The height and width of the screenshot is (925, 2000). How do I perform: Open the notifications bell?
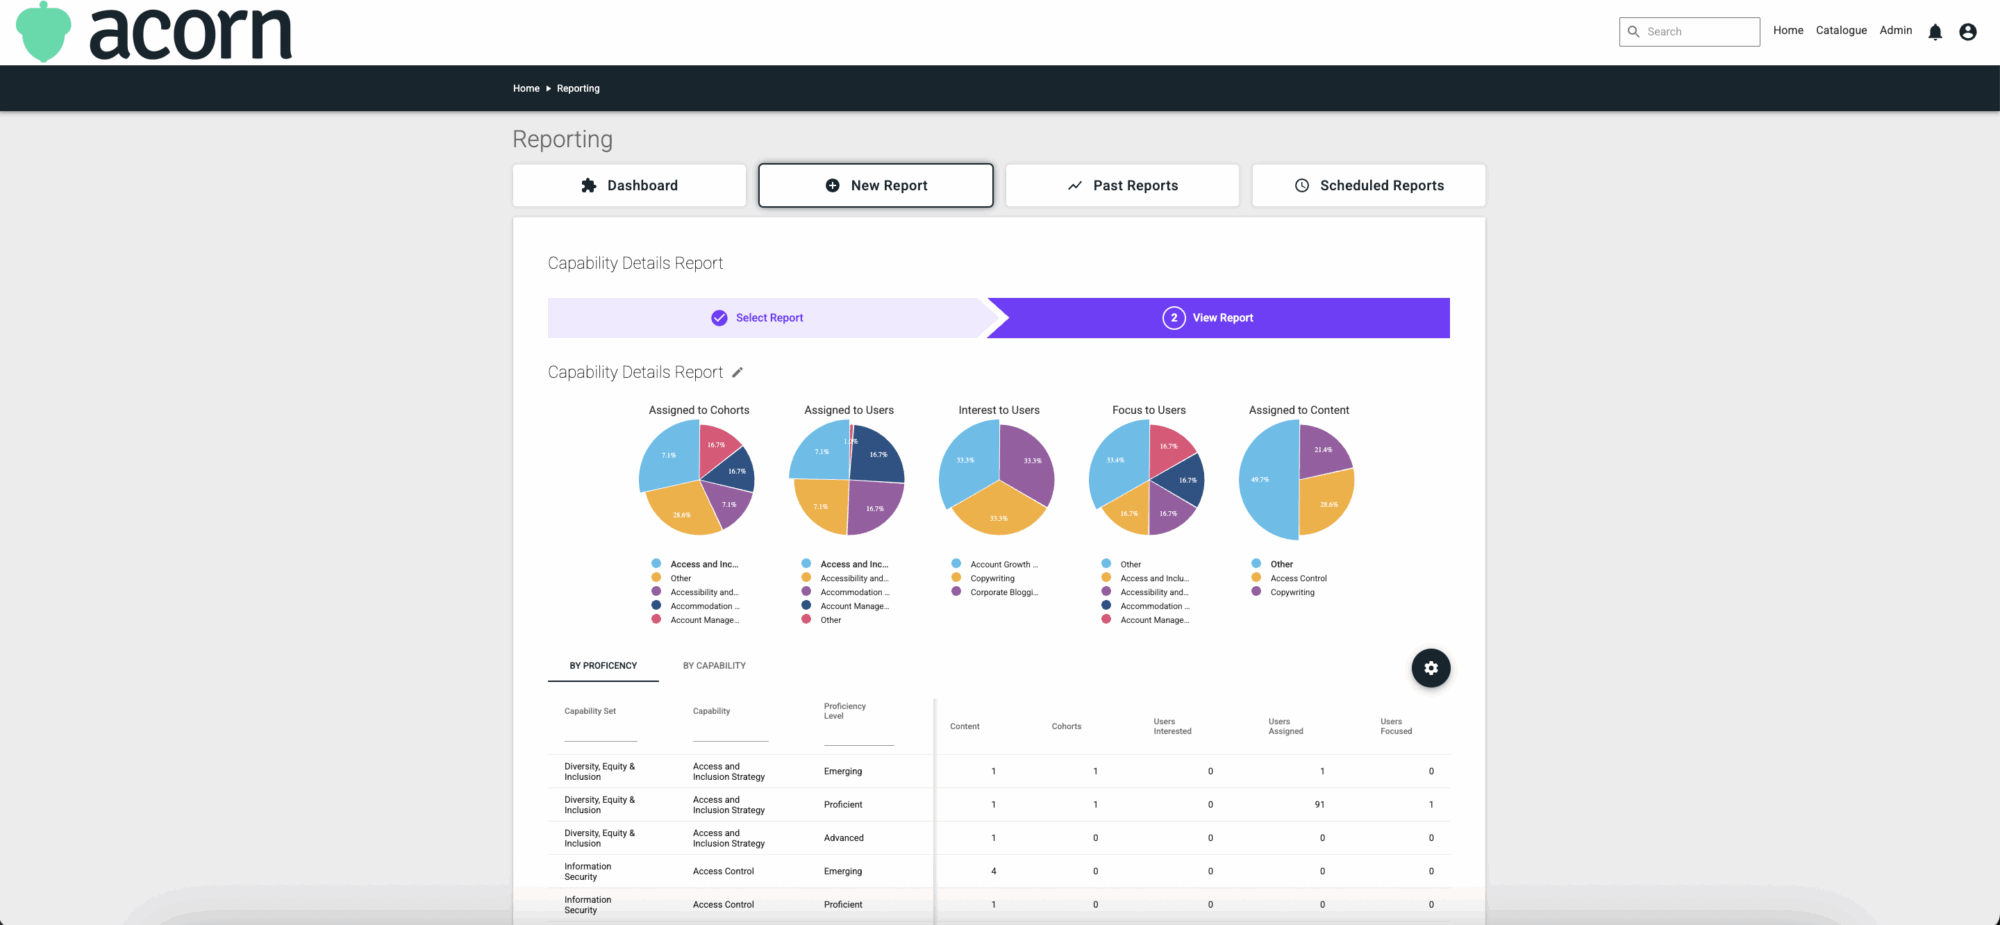coord(1935,32)
